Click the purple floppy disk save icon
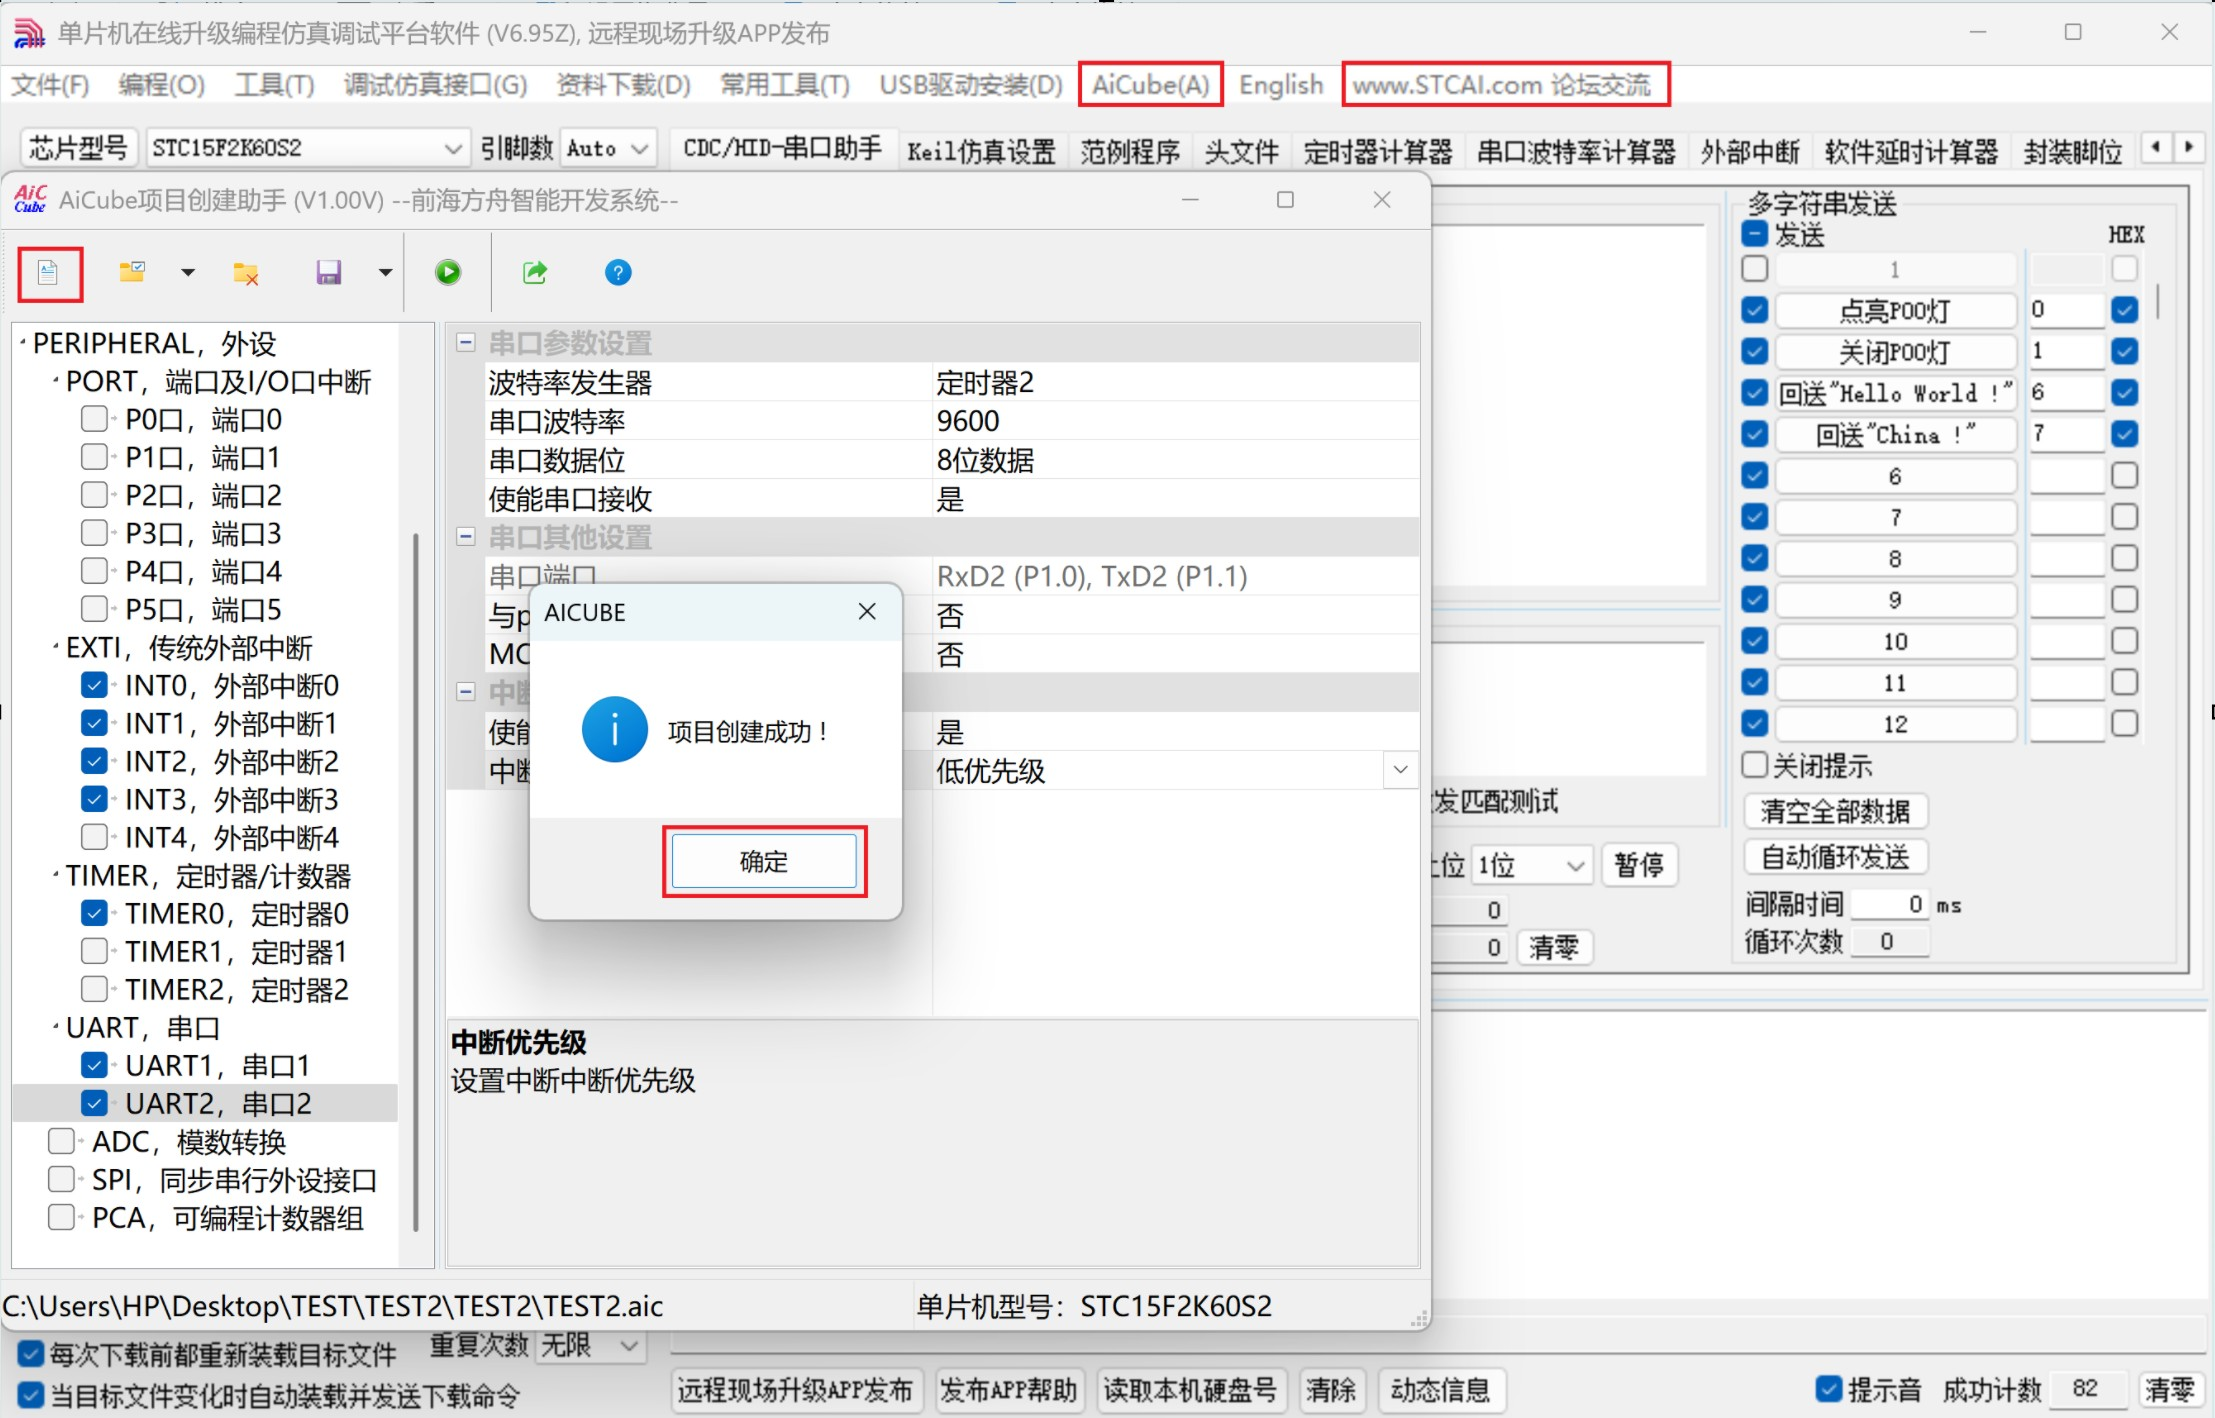This screenshot has height=1418, width=2215. coord(328,272)
